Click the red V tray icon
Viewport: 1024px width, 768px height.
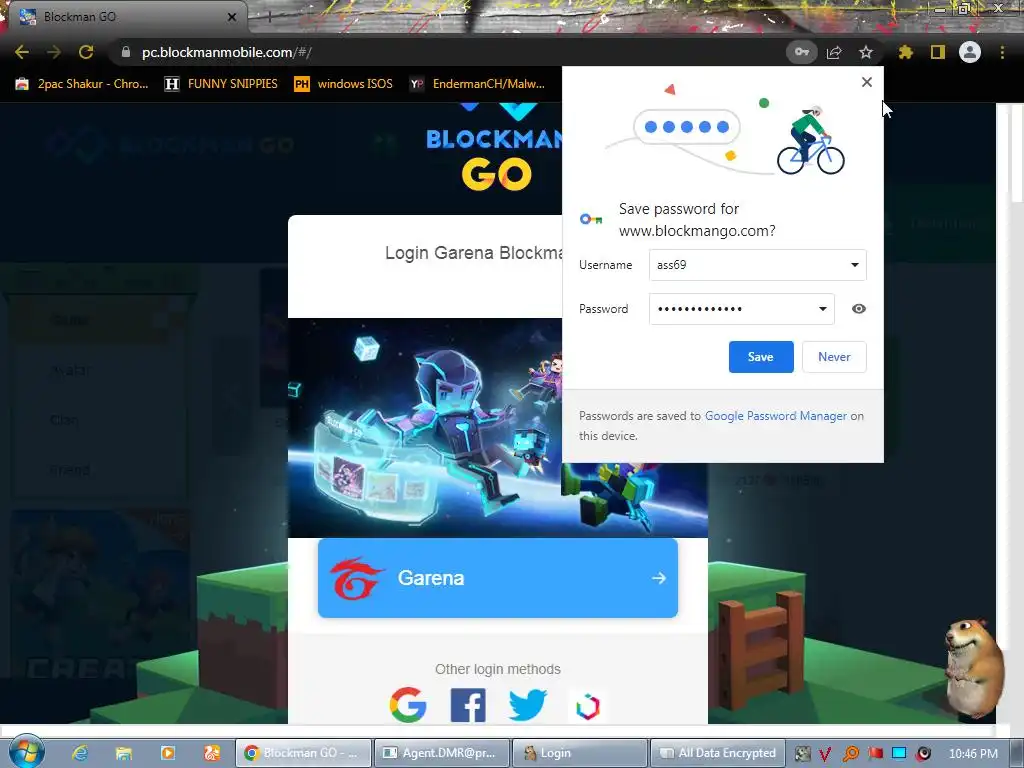click(x=825, y=754)
